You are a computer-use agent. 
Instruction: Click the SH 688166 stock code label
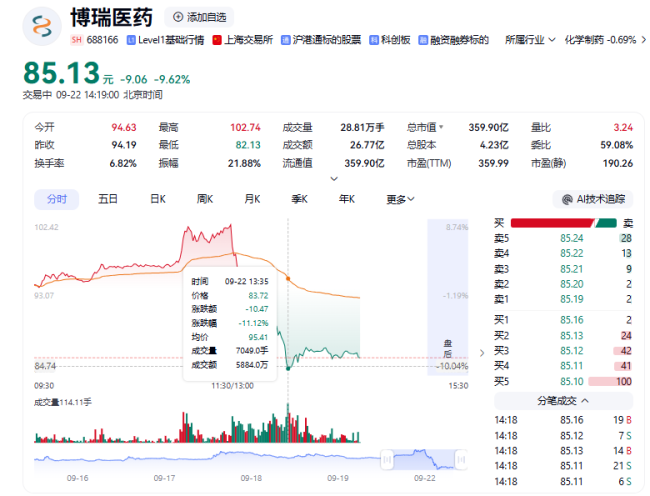(x=94, y=40)
